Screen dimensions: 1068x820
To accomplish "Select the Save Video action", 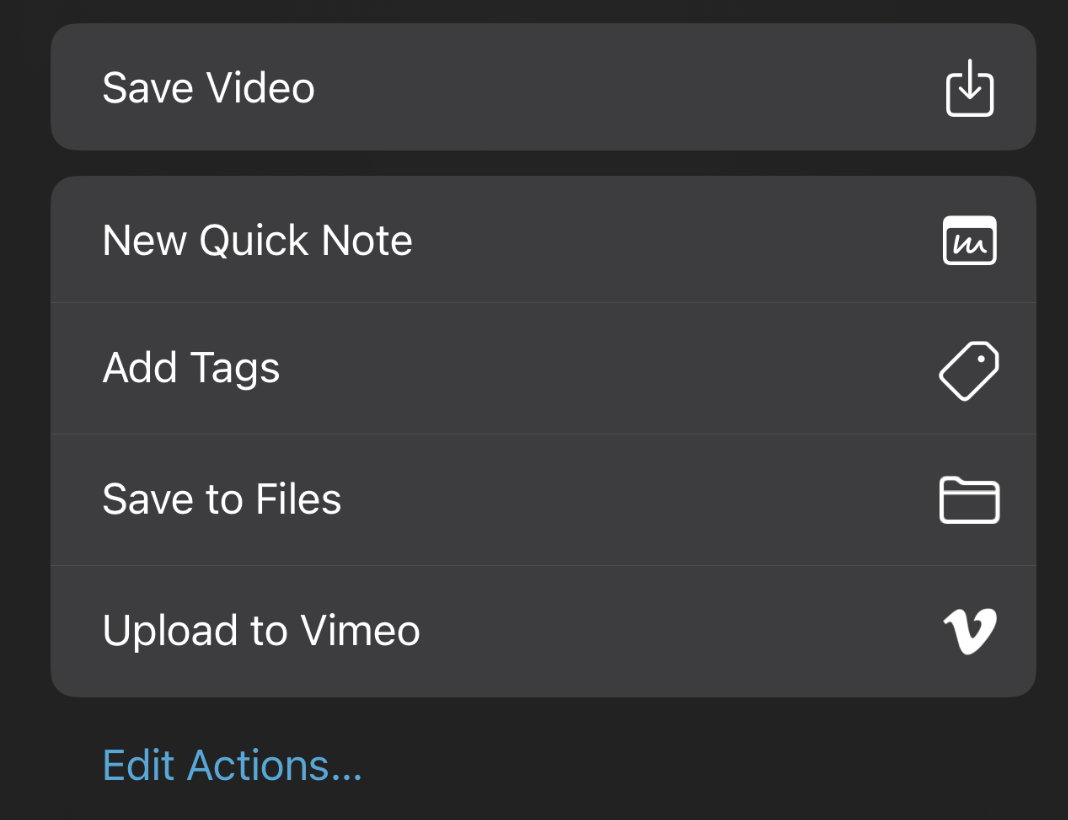I will tap(544, 87).
